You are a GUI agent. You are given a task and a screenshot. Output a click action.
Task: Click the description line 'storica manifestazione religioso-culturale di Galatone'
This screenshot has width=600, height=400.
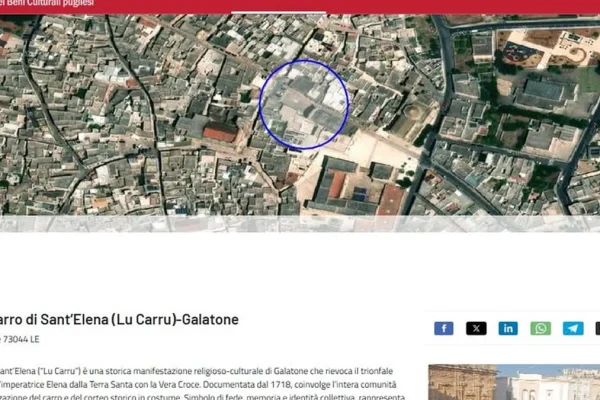pos(206,371)
